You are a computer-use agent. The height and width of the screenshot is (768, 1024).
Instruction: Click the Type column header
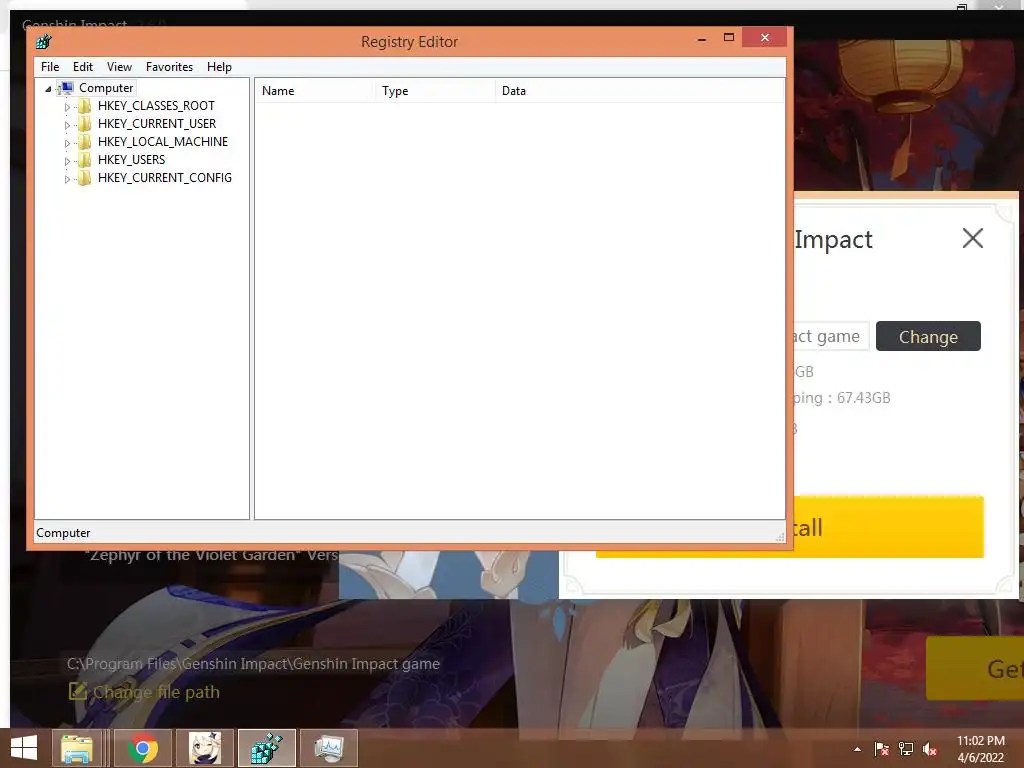point(434,91)
